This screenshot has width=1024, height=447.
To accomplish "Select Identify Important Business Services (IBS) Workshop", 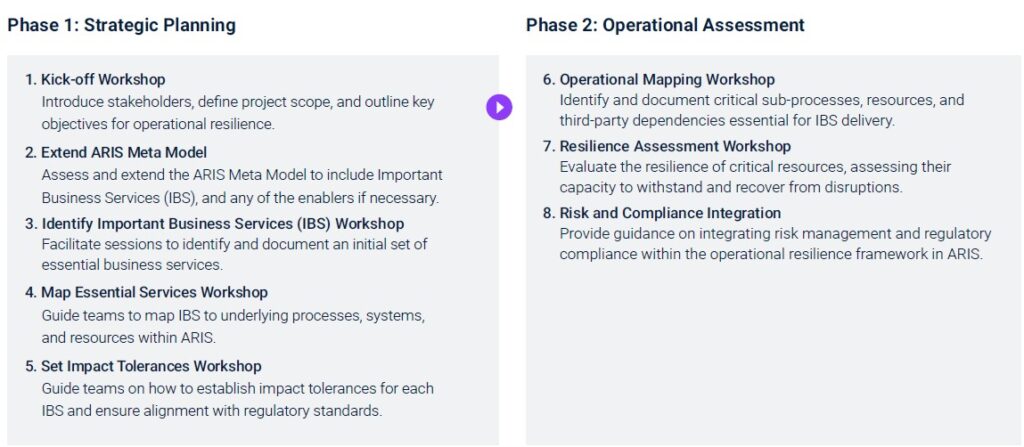I will click(214, 224).
